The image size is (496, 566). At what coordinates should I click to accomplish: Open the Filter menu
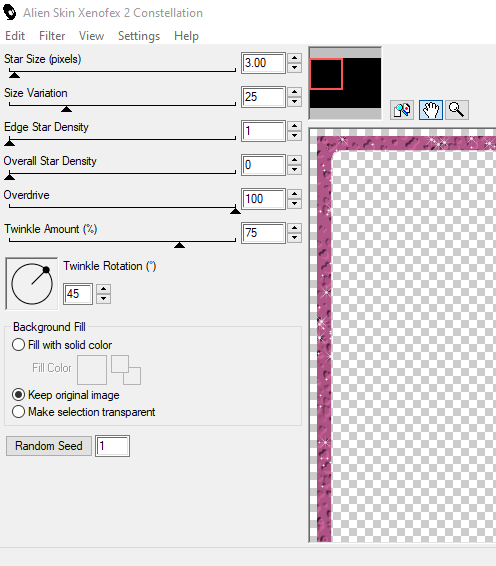tap(52, 36)
